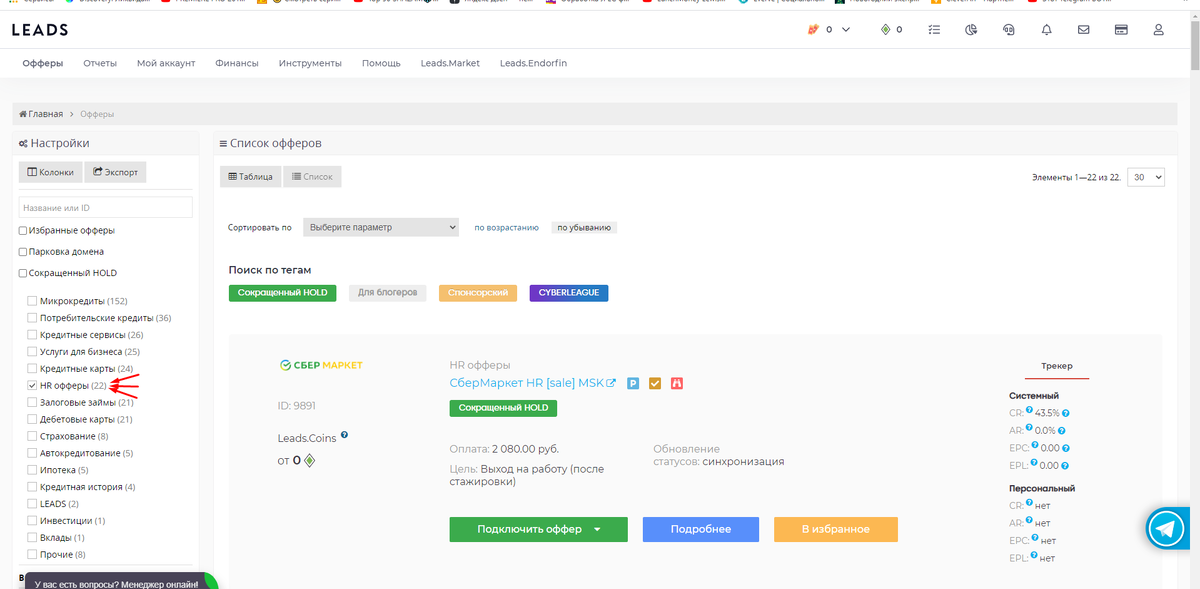Click the green coin icon after 'от 0'
Image resolution: width=1200 pixels, height=589 pixels.
pyautogui.click(x=309, y=460)
